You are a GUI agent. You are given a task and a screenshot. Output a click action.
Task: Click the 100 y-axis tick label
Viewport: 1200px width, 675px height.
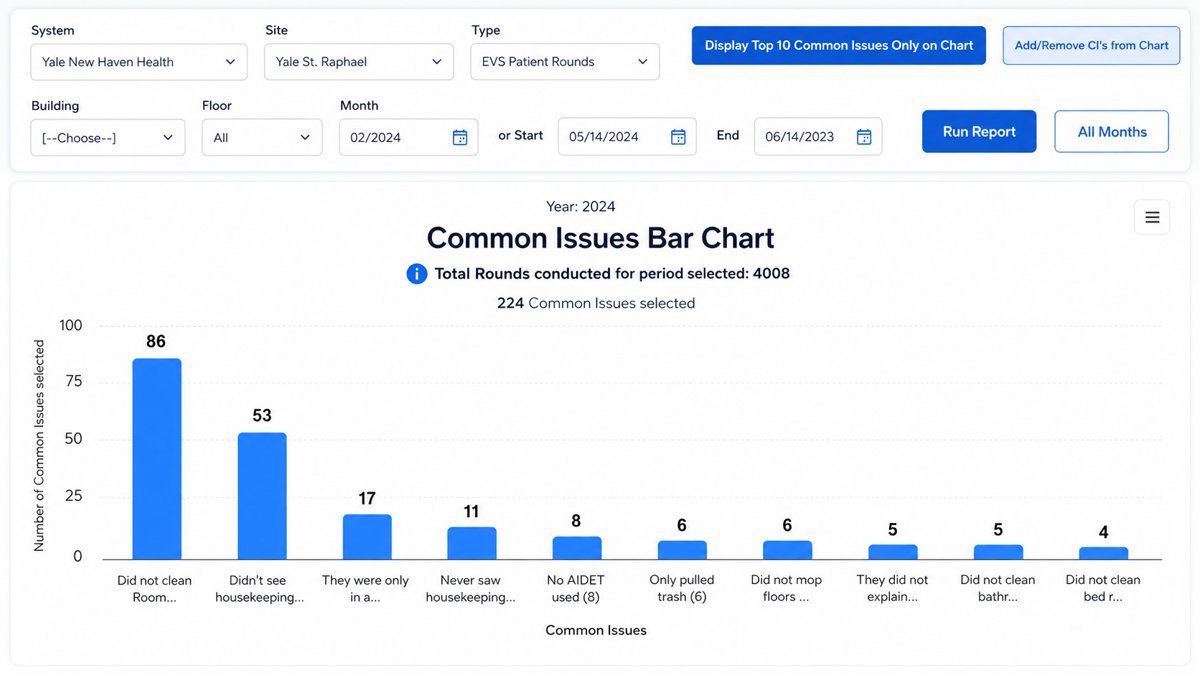(x=70, y=325)
